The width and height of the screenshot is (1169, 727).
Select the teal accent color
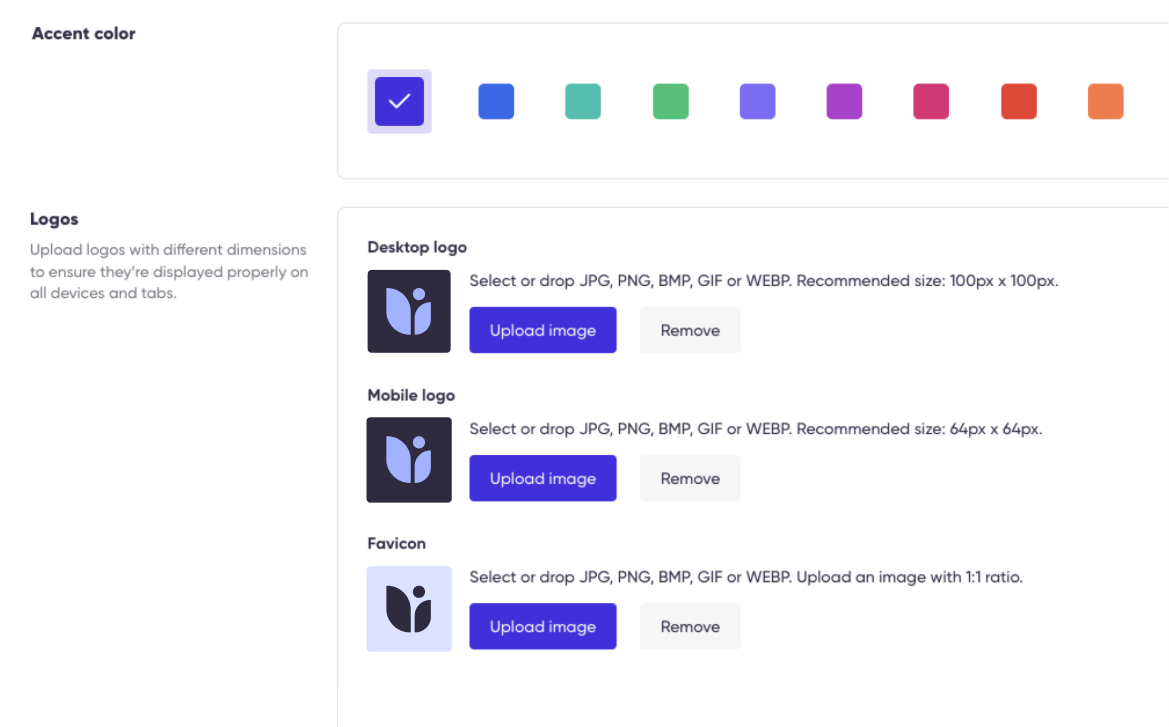[x=583, y=100]
